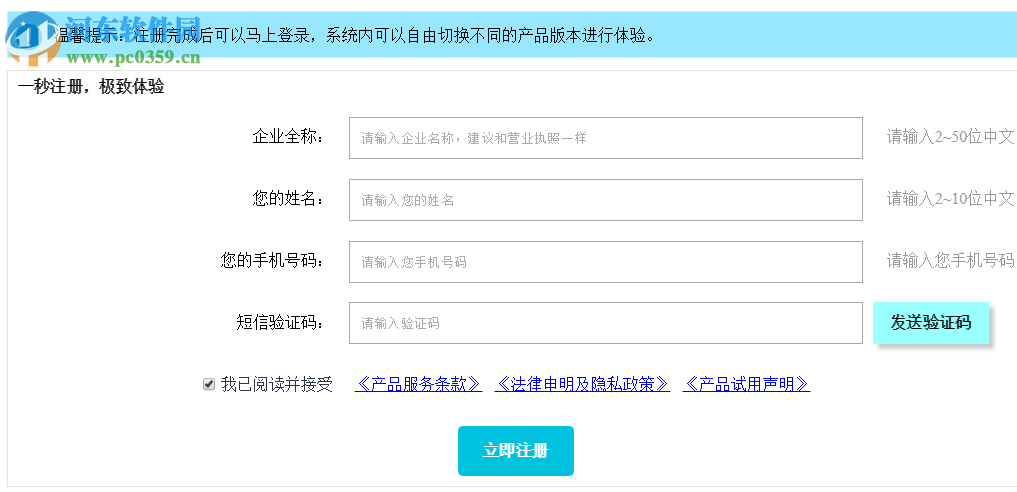Click the 请输入2~50位中文 hint text

950,137
